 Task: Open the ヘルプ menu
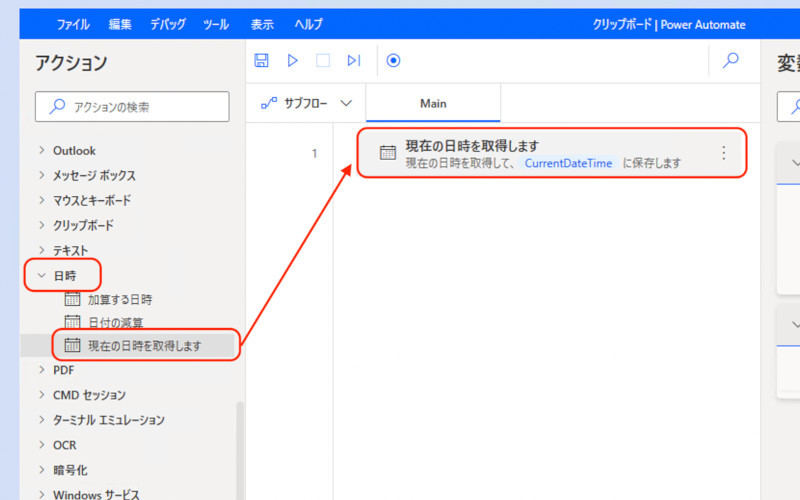(x=309, y=24)
